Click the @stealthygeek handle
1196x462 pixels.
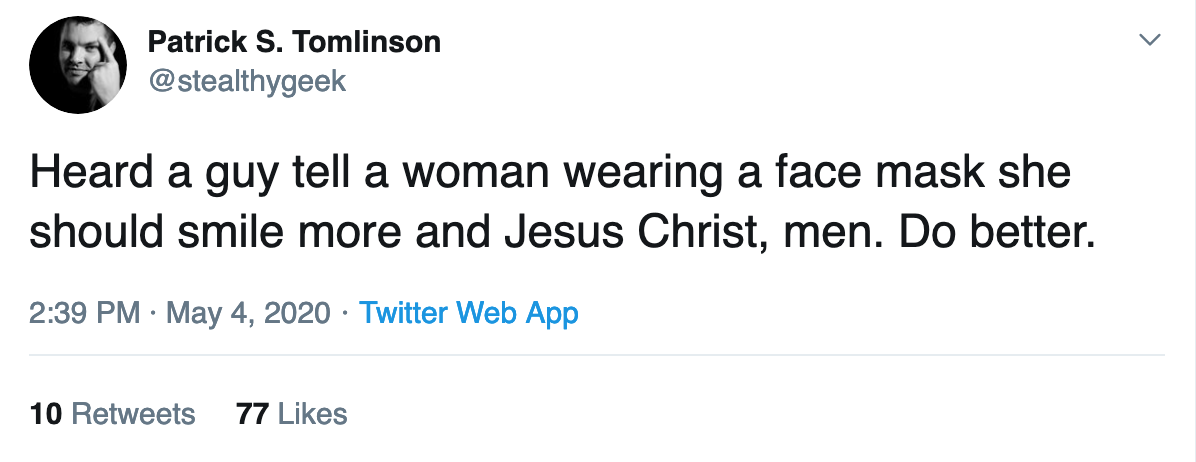pyautogui.click(x=247, y=81)
